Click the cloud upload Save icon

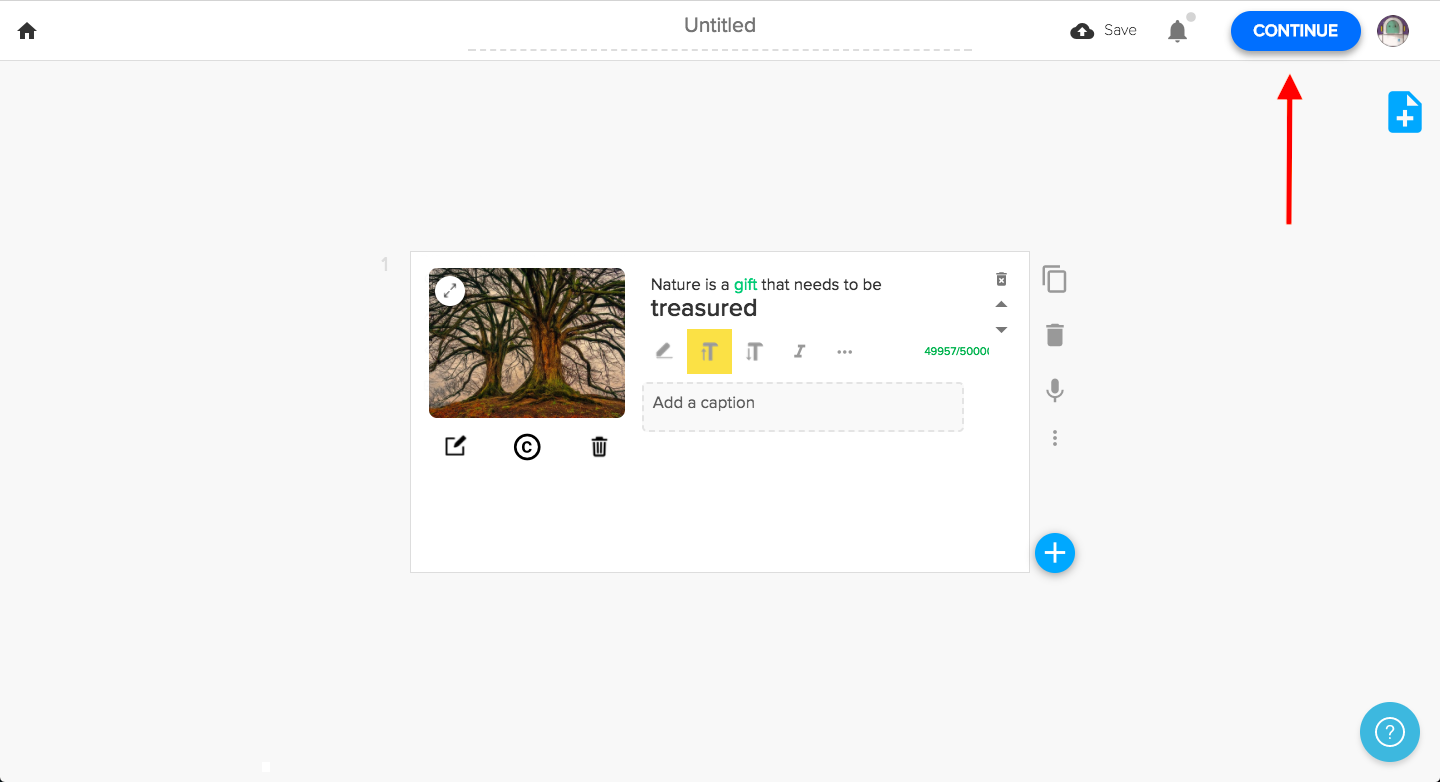pos(1082,31)
